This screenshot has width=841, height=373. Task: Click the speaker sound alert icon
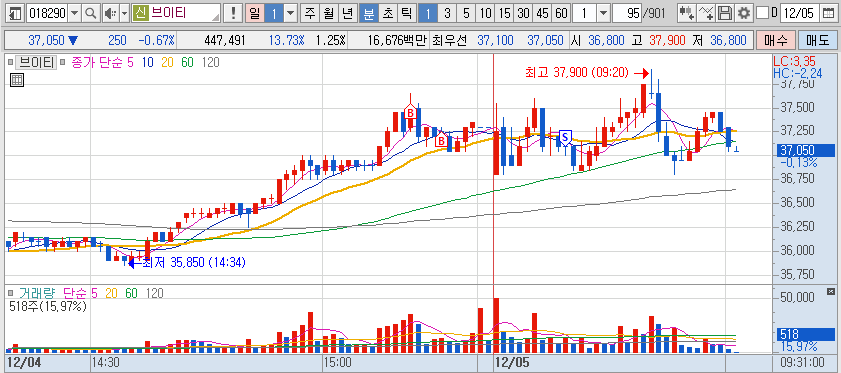(x=109, y=13)
